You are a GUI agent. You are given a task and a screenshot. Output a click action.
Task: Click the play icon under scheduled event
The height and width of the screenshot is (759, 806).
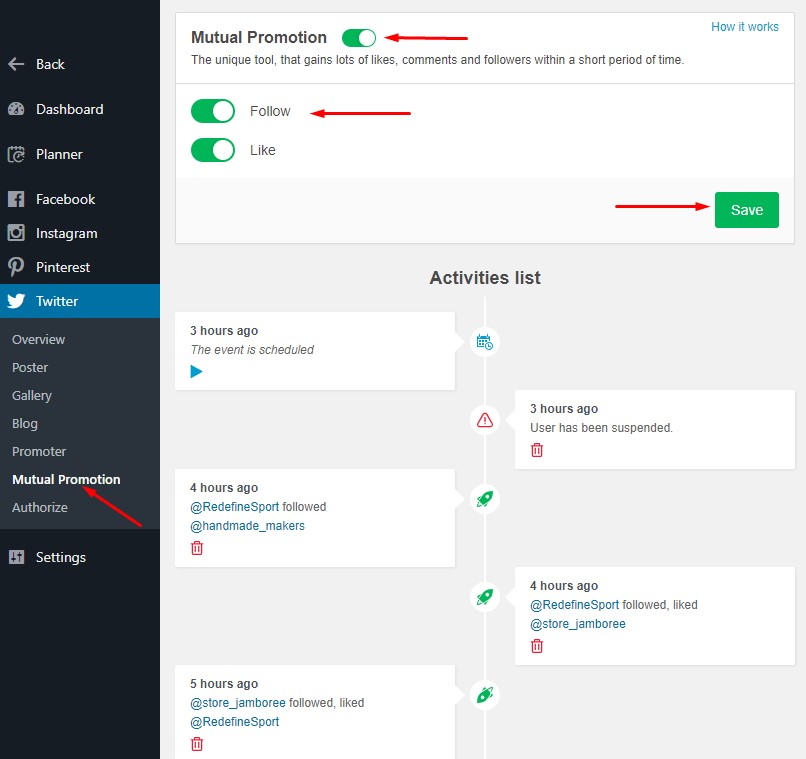click(196, 371)
